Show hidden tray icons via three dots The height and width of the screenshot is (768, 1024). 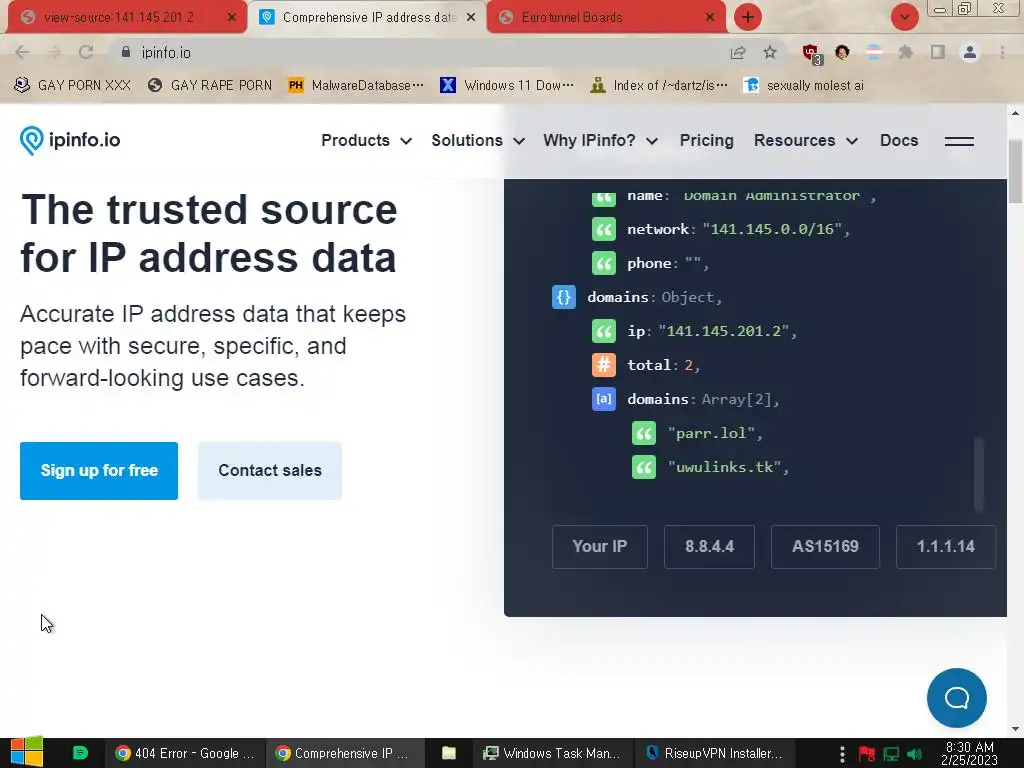pos(842,754)
